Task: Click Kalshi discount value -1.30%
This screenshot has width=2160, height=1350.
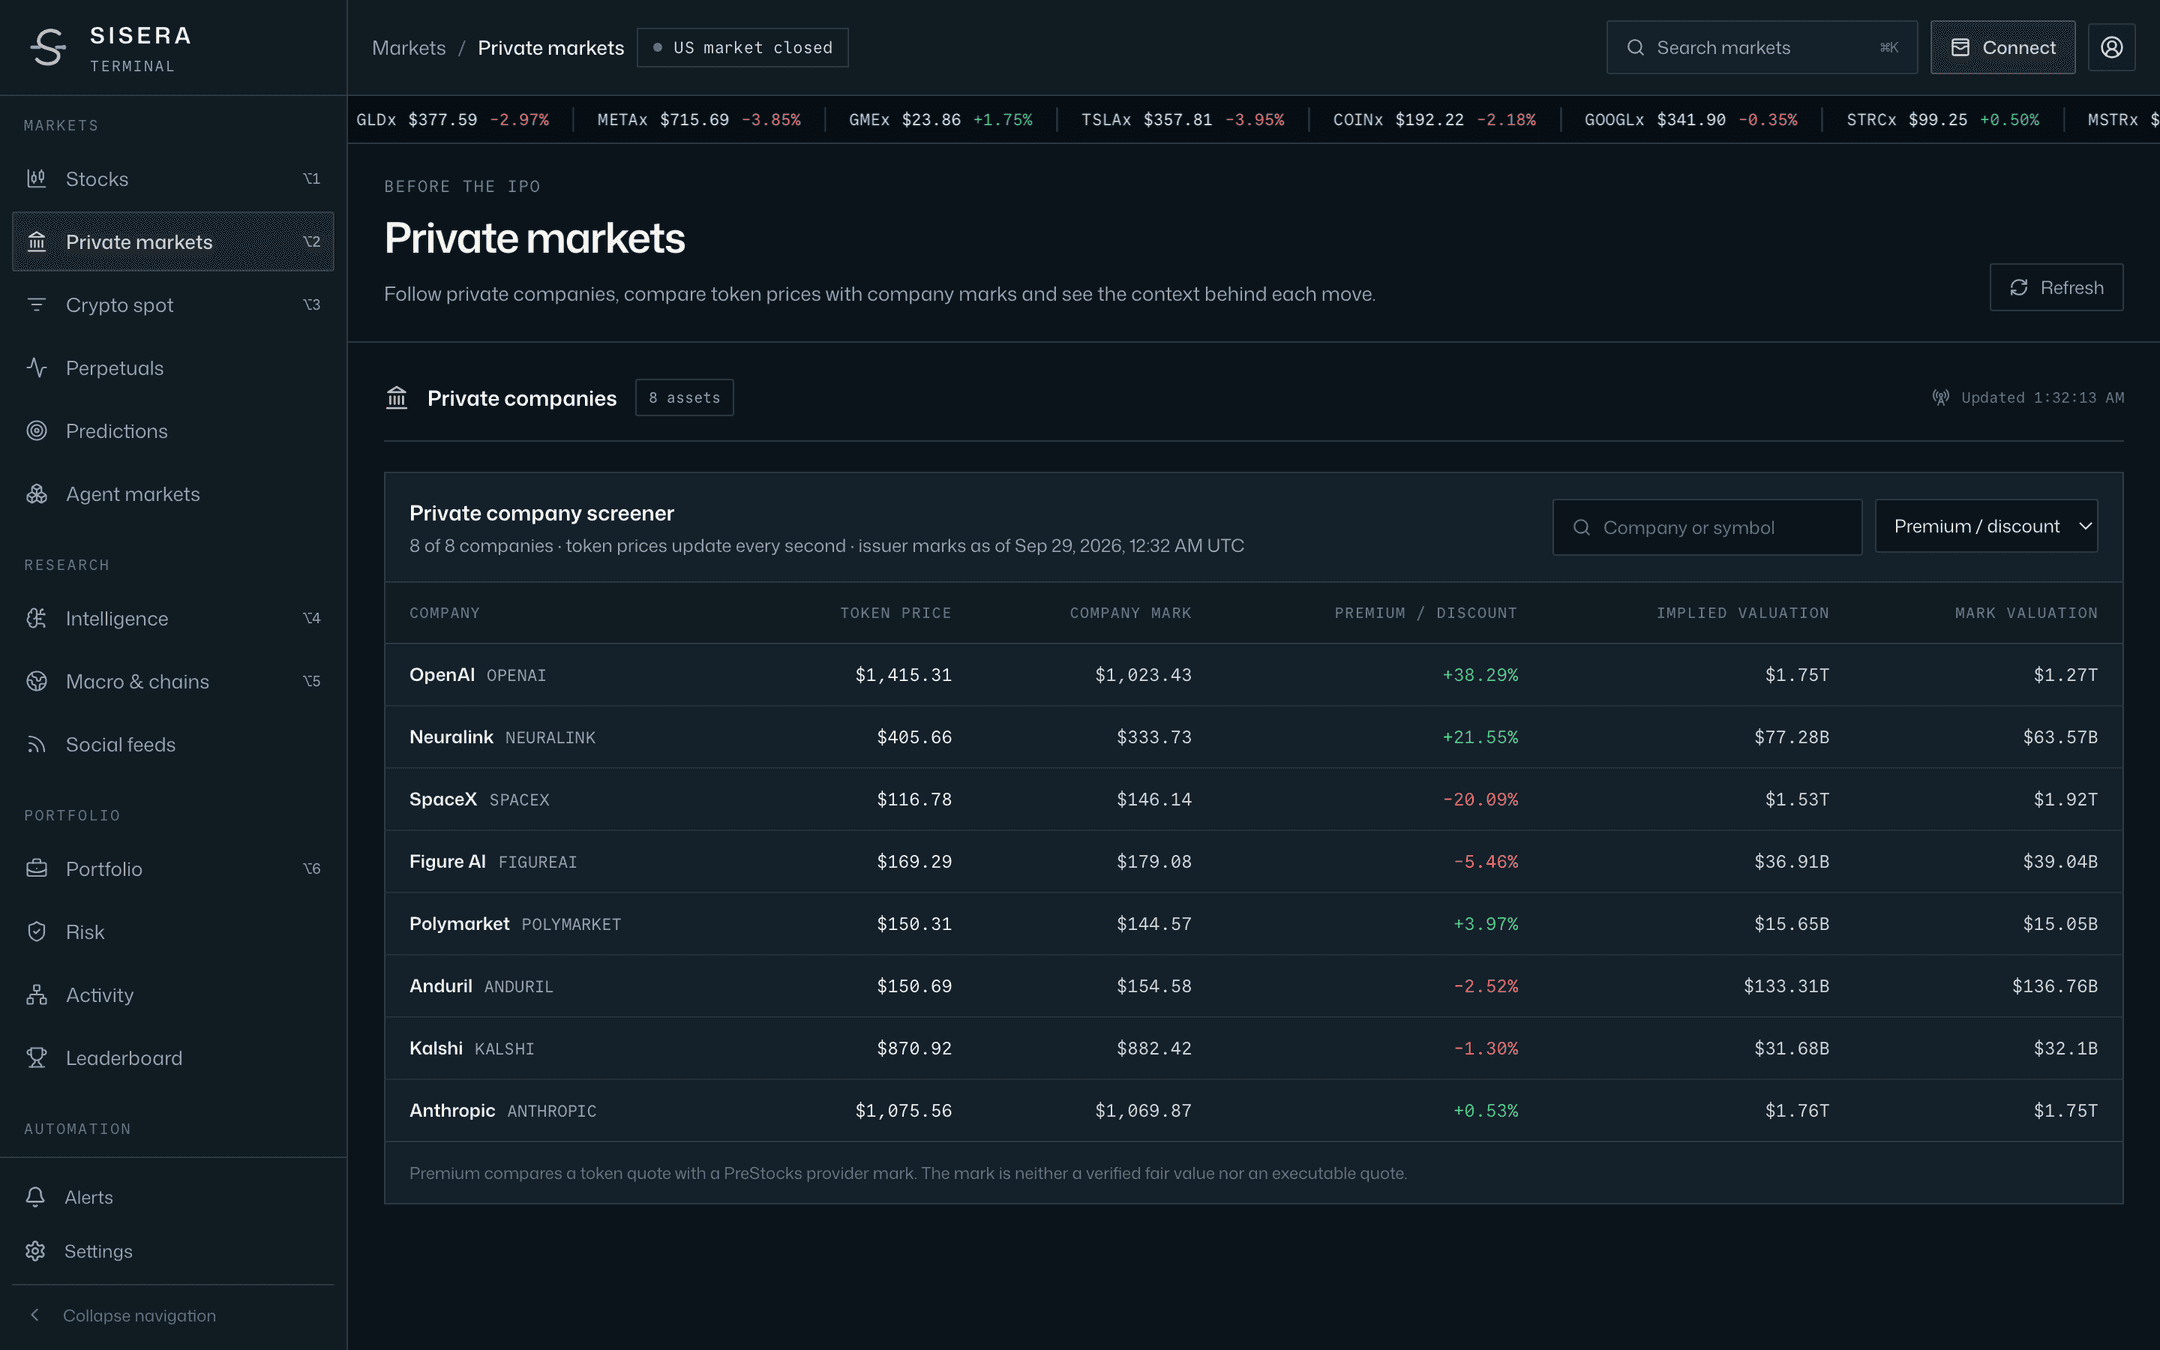Action: click(x=1485, y=1048)
